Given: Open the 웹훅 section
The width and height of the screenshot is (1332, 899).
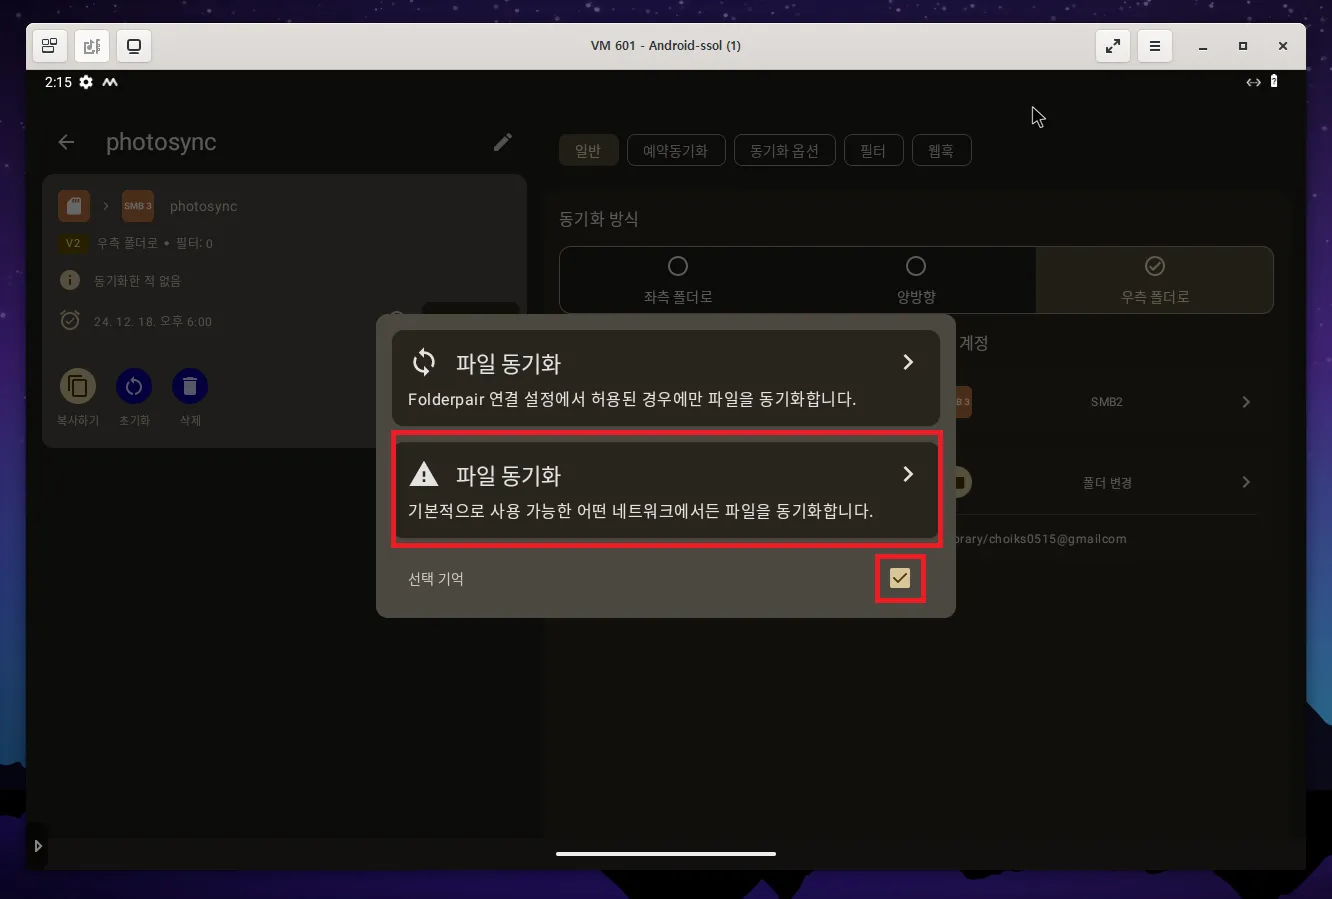Looking at the screenshot, I should [941, 150].
